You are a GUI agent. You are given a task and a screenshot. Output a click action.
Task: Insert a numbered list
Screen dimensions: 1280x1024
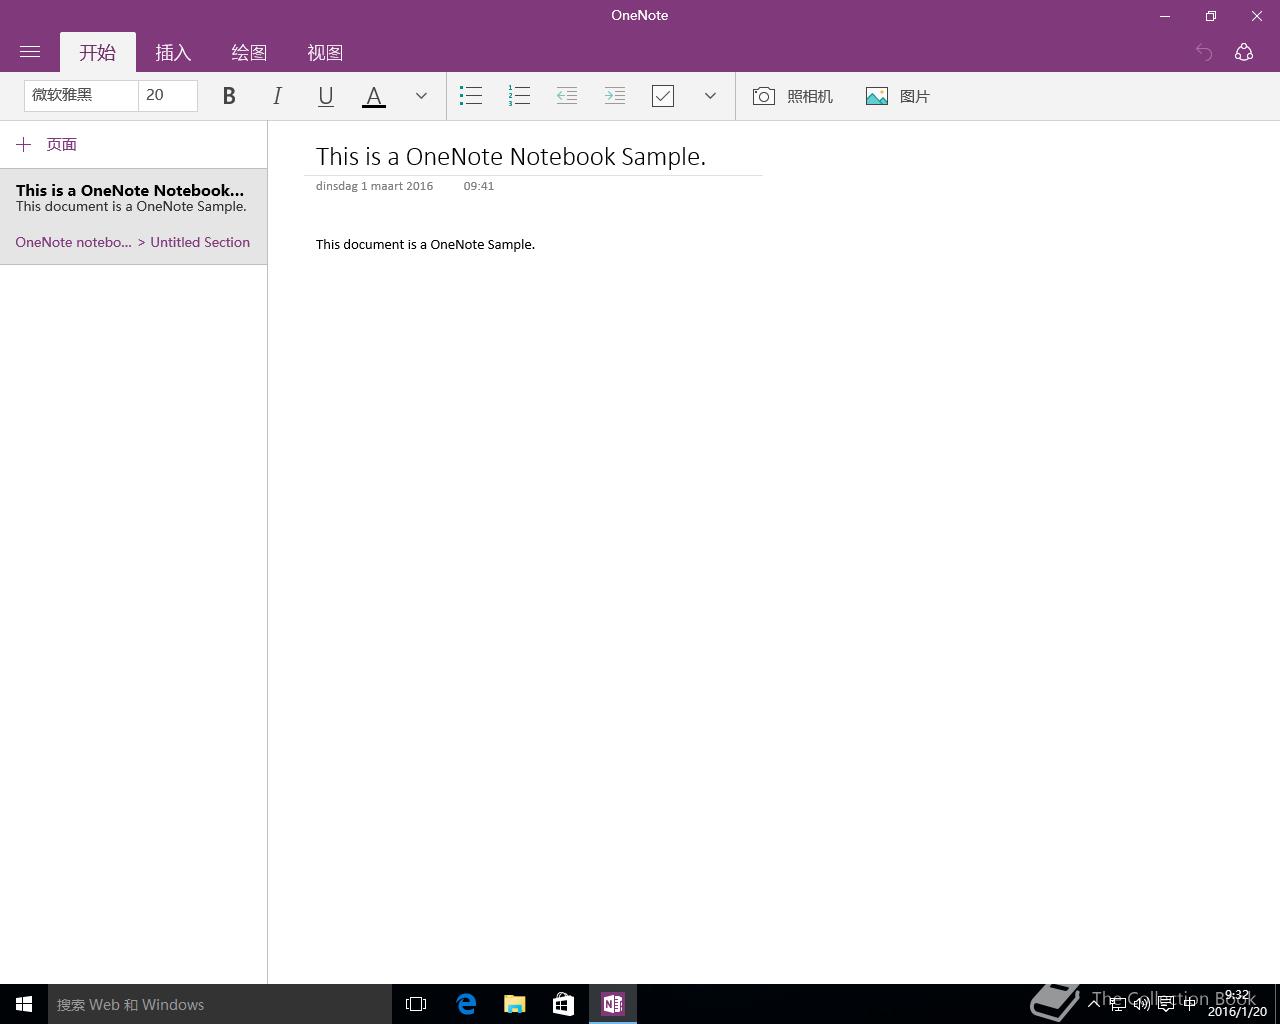point(519,96)
